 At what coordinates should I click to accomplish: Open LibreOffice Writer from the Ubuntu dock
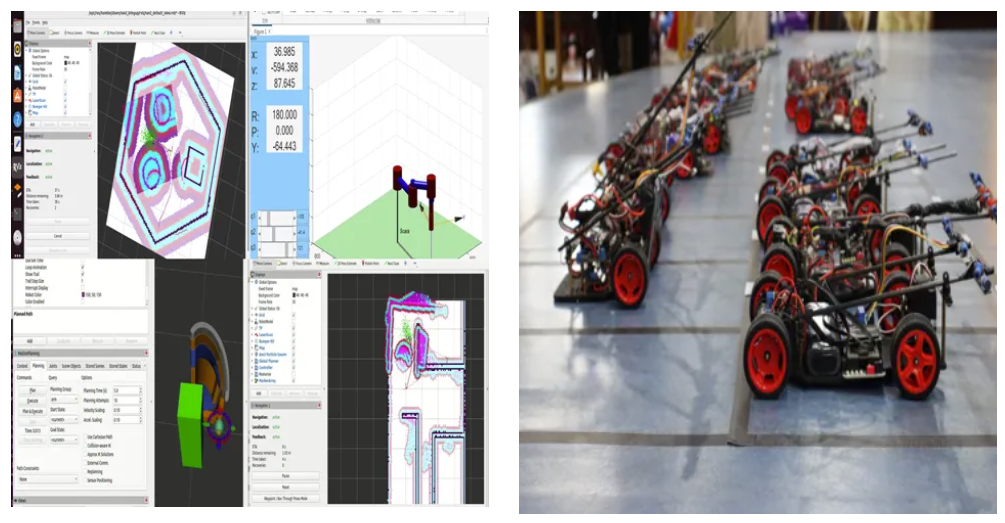pos(17,73)
